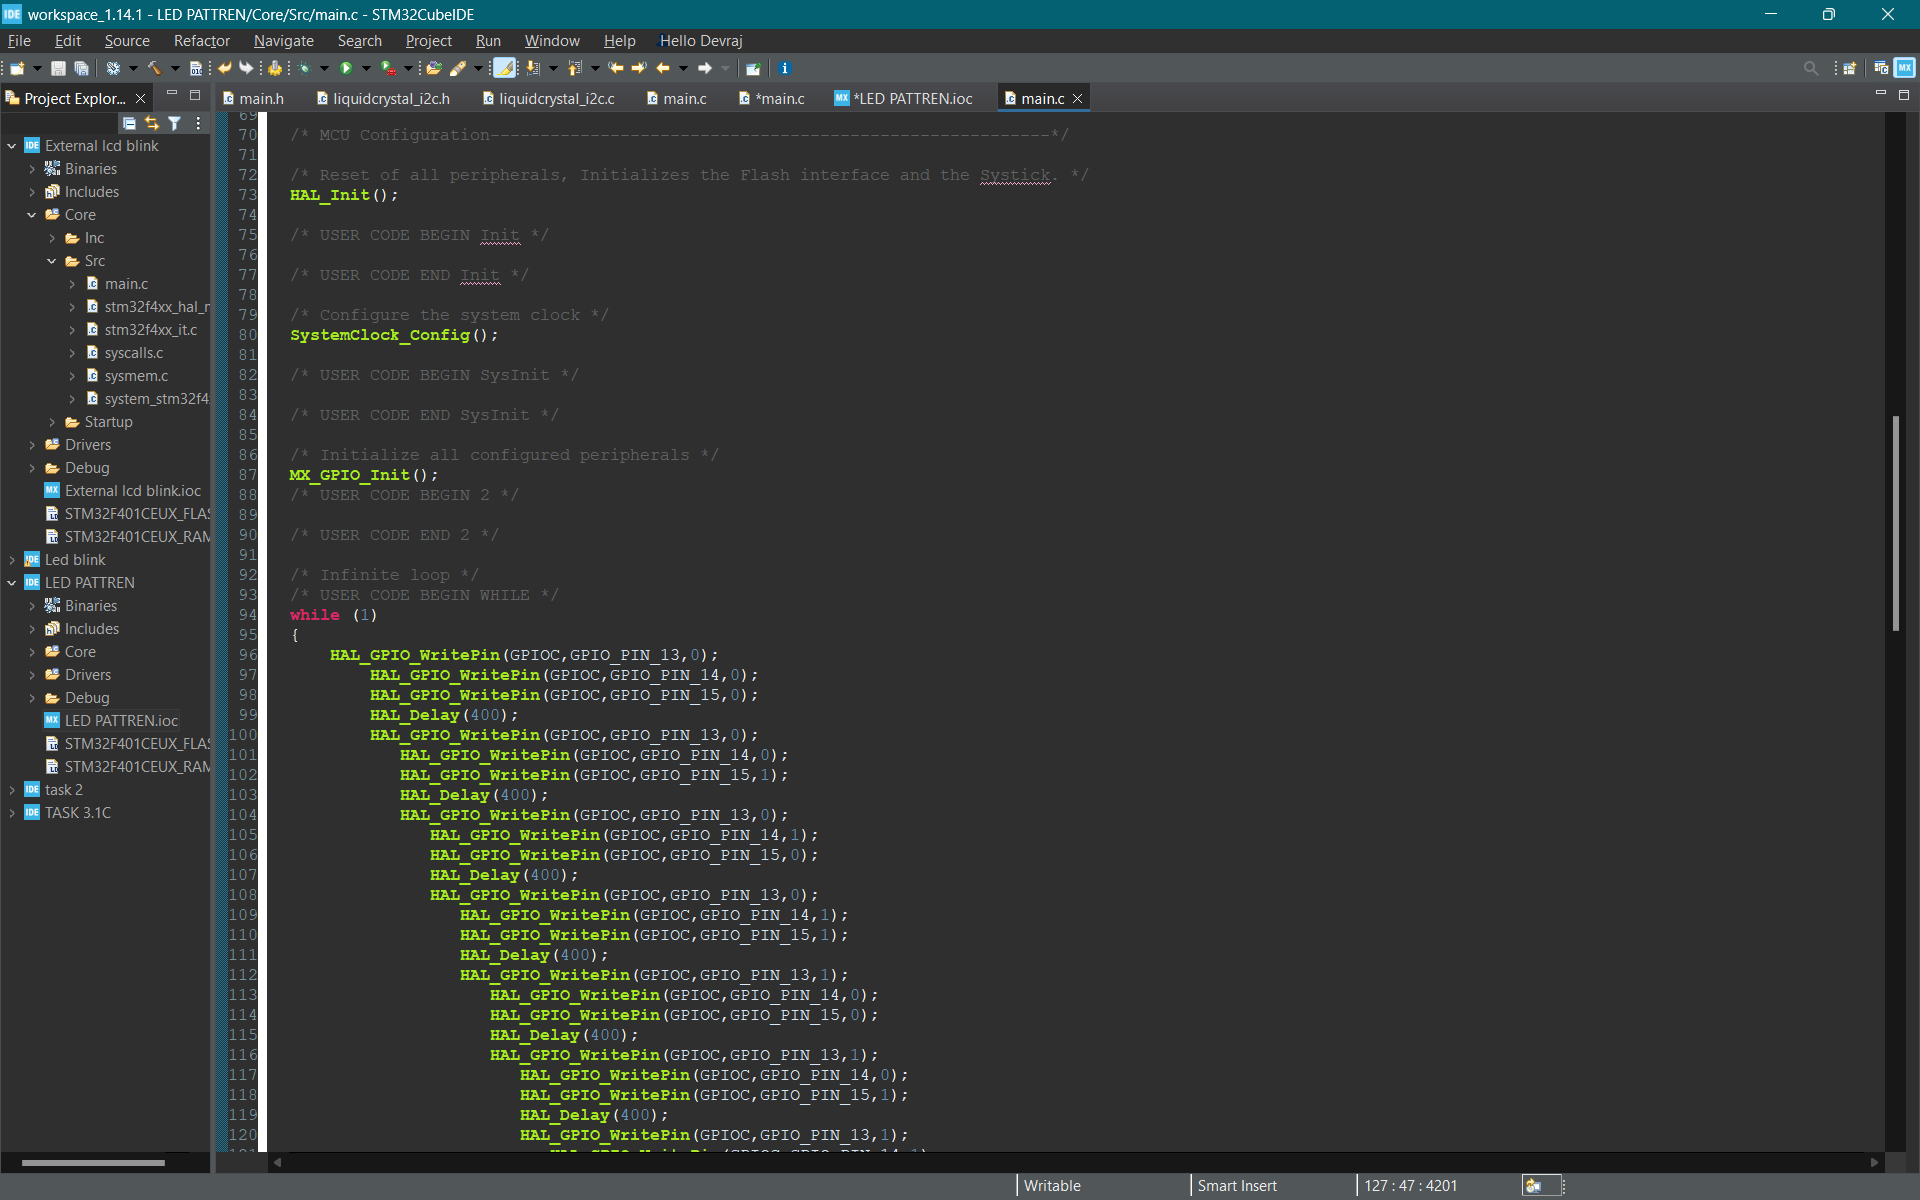1920x1200 pixels.
Task: Collapse the LED PATTREN project
Action: pyautogui.click(x=12, y=583)
